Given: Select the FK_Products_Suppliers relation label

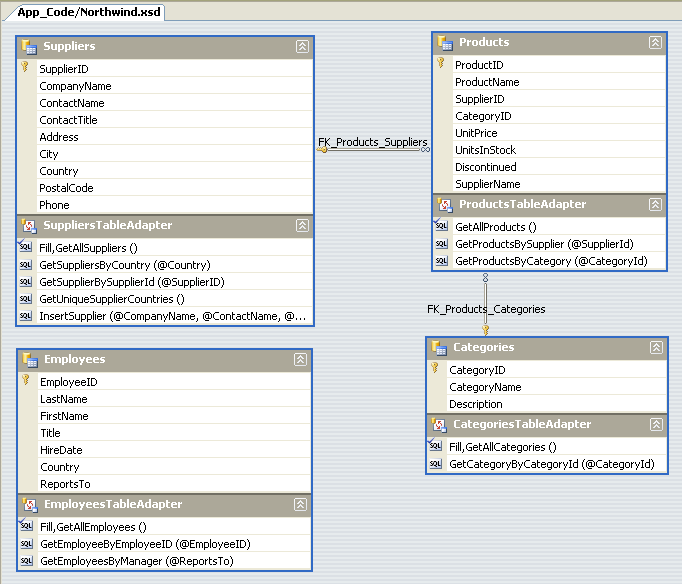Looking at the screenshot, I should tap(373, 142).
